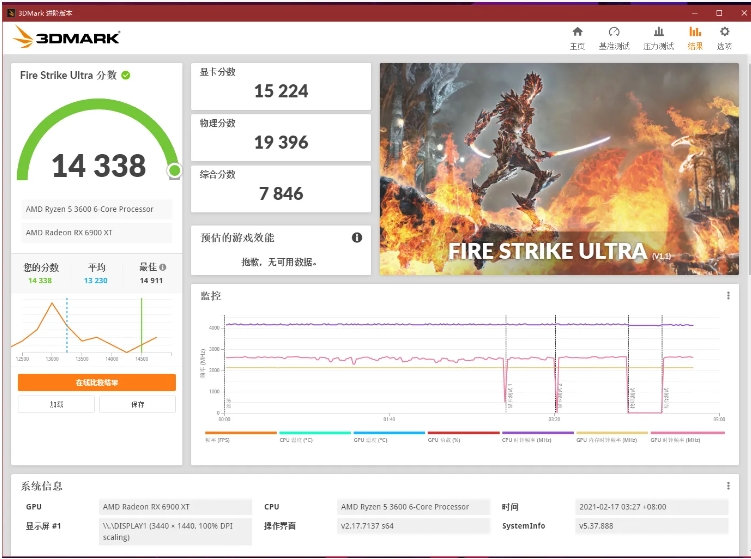This screenshot has height=559, width=751.
Task: Click the load (加载) button
Action: click(57, 404)
